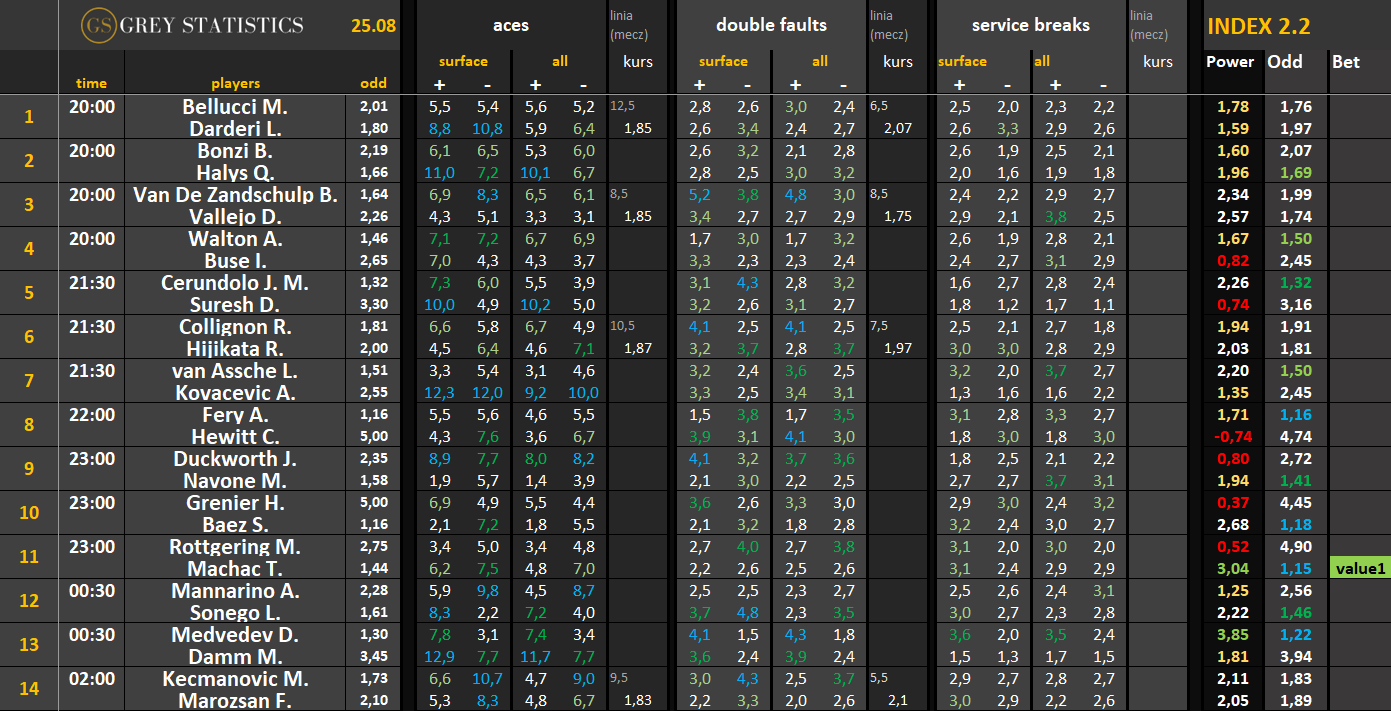1391x711 pixels.
Task: Click Halys Q. surface aces 11,0
Action: coord(440,172)
